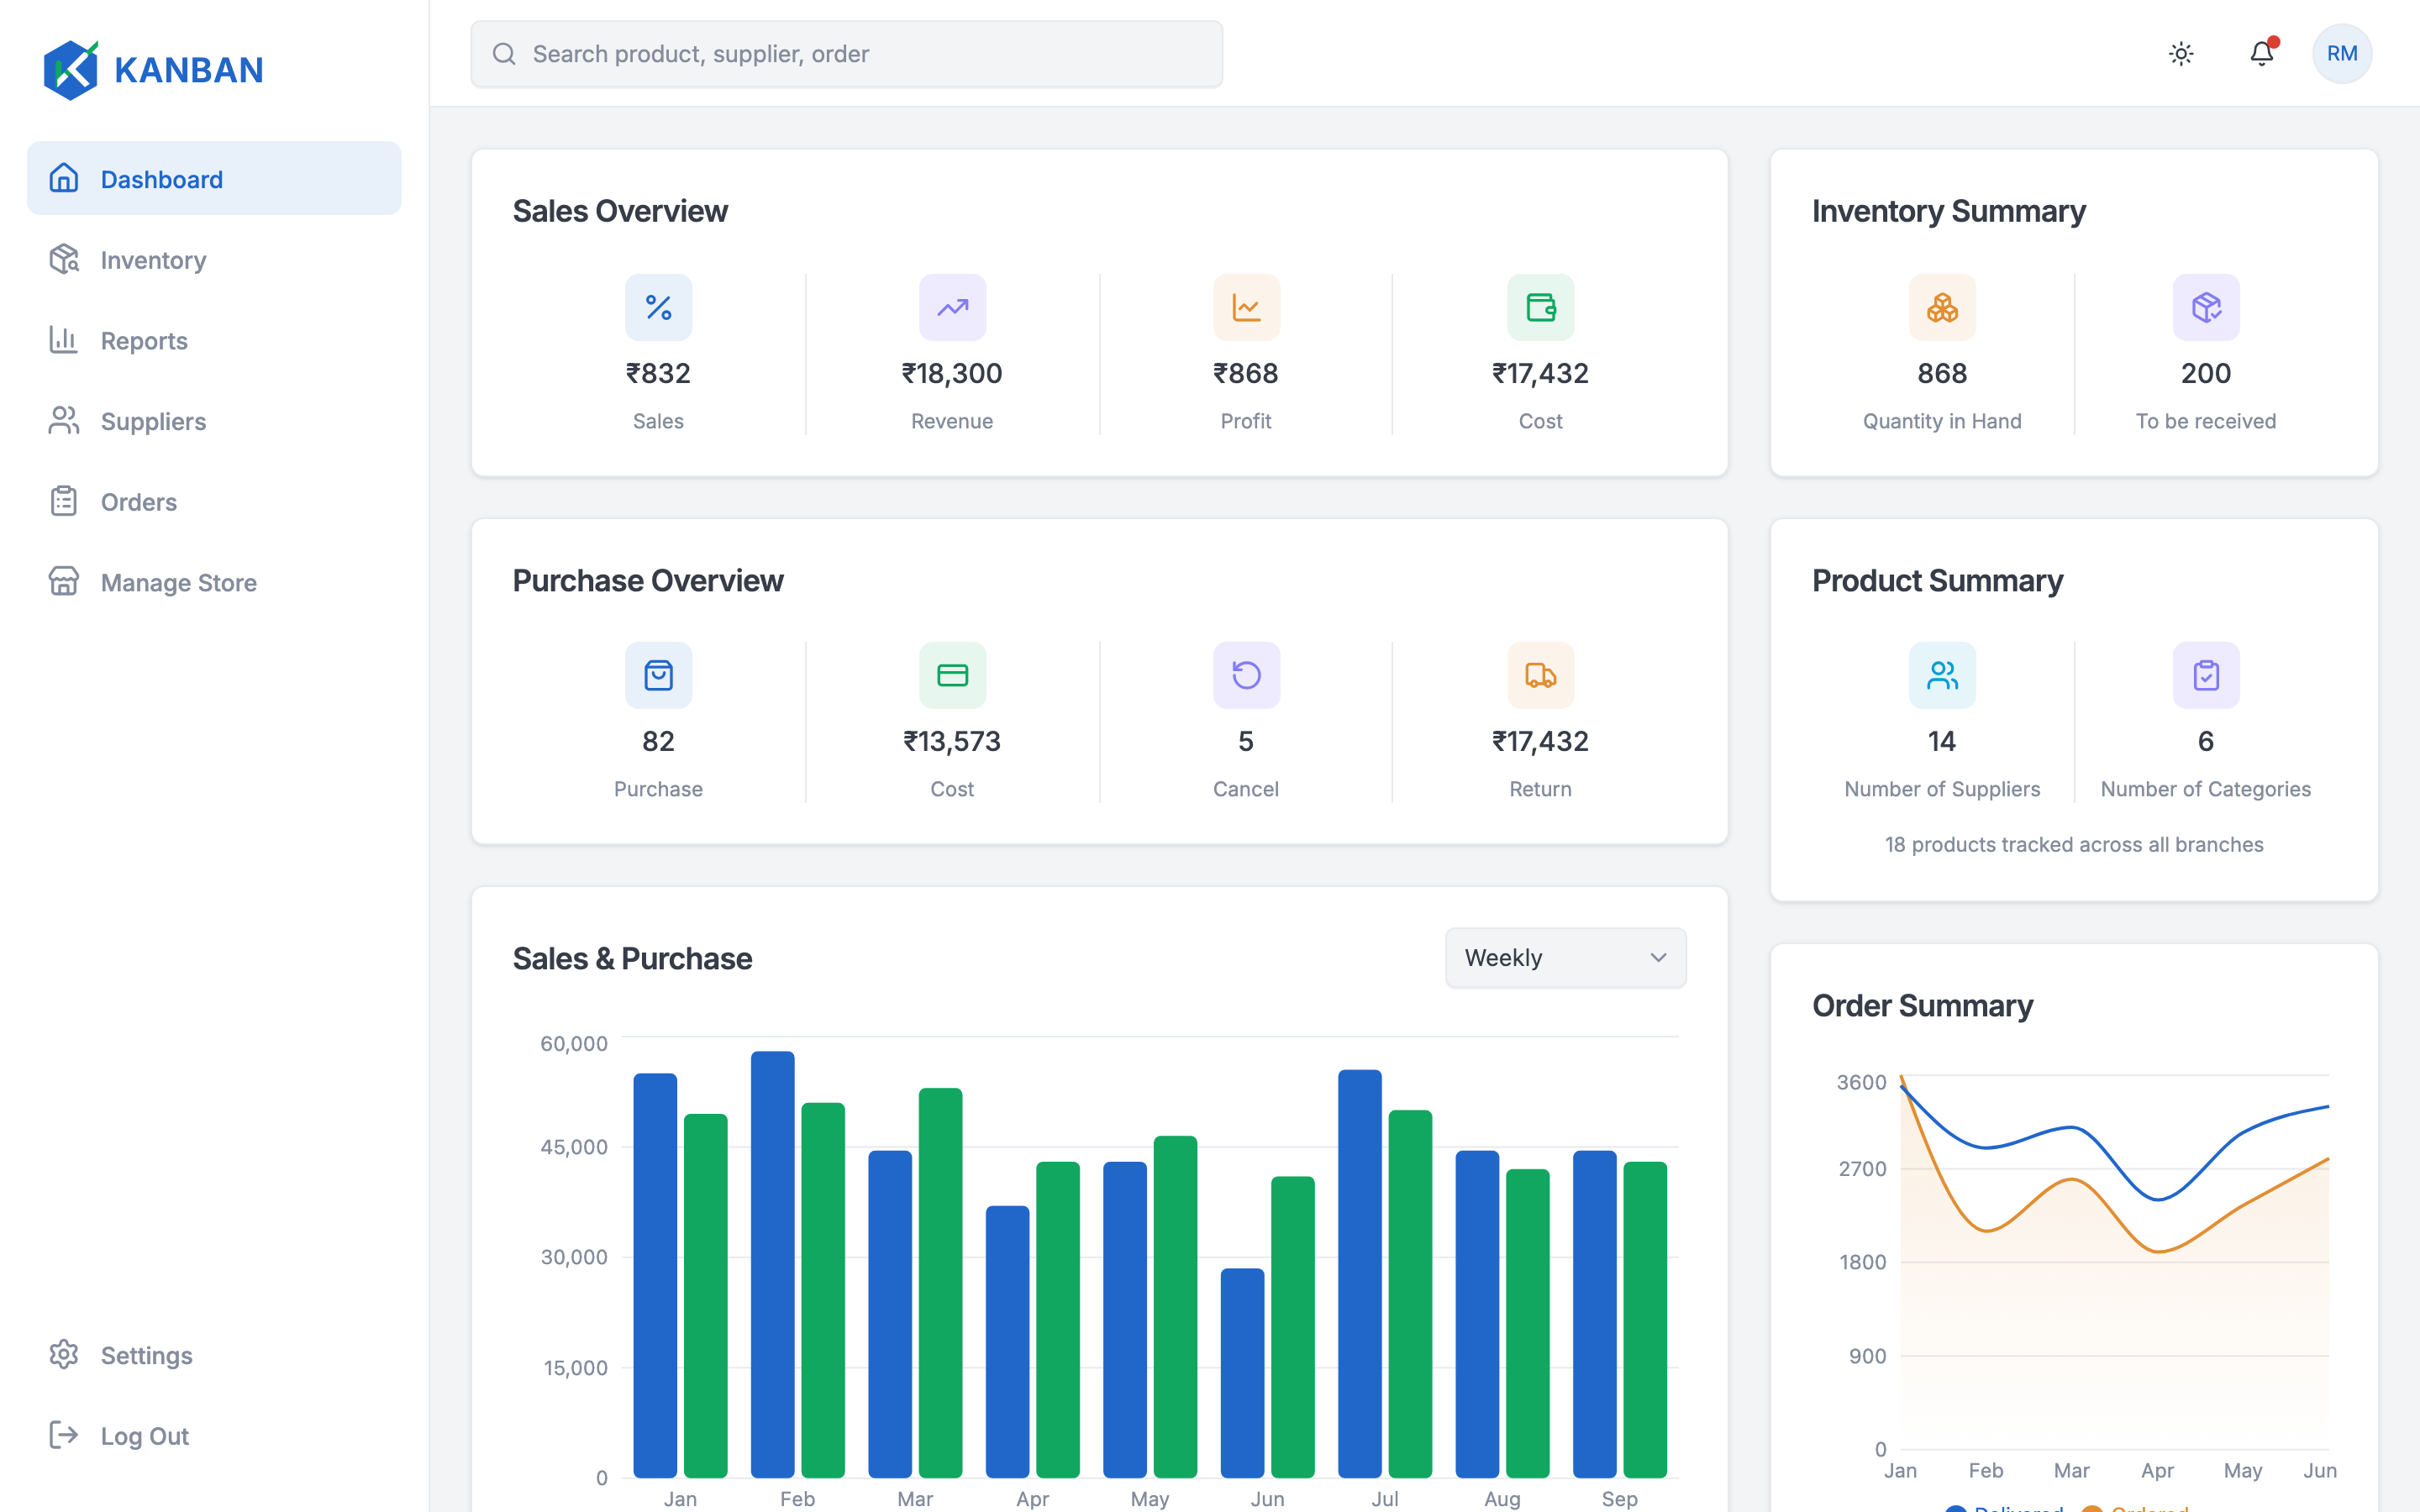Image resolution: width=2420 pixels, height=1512 pixels.
Task: Click the Log Out link
Action: (214, 1435)
